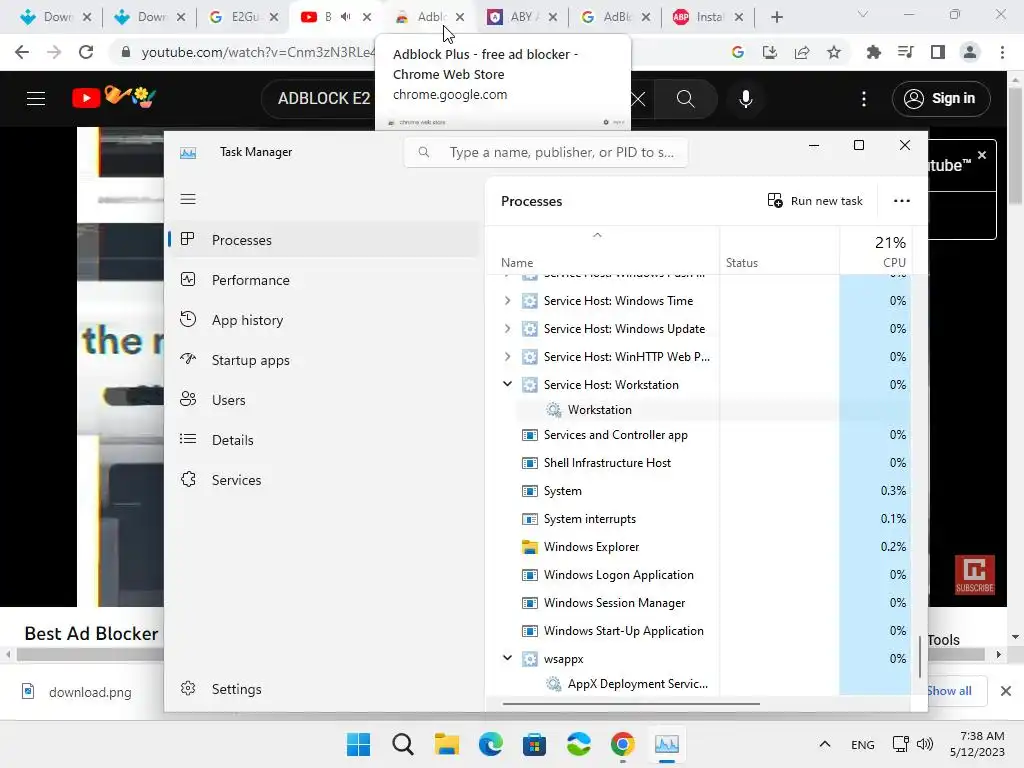Open Chrome profile avatar
The width and height of the screenshot is (1024, 768).
point(970,52)
